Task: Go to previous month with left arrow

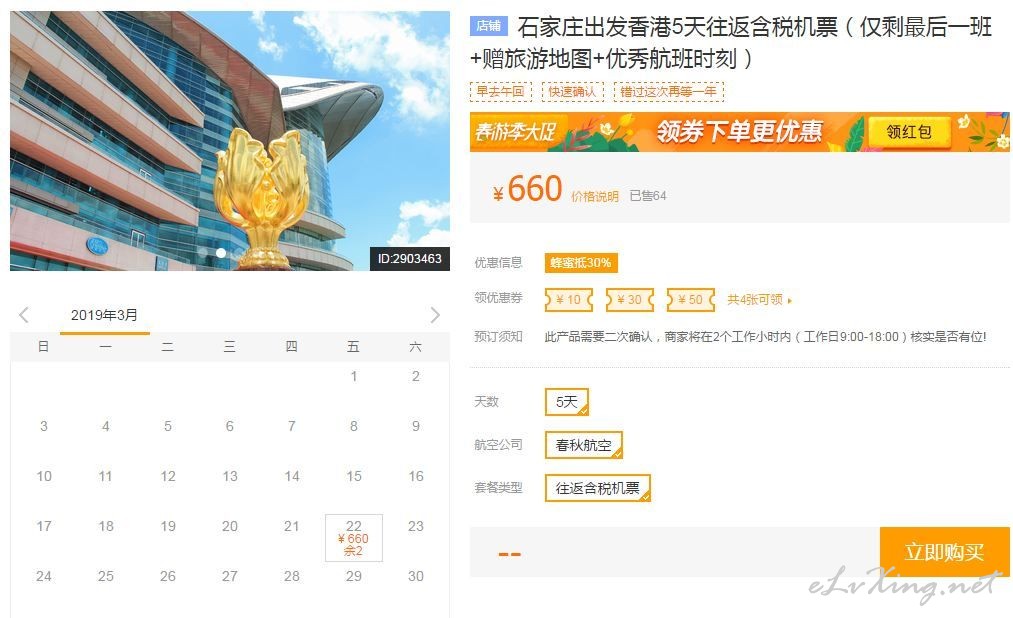Action: coord(24,315)
